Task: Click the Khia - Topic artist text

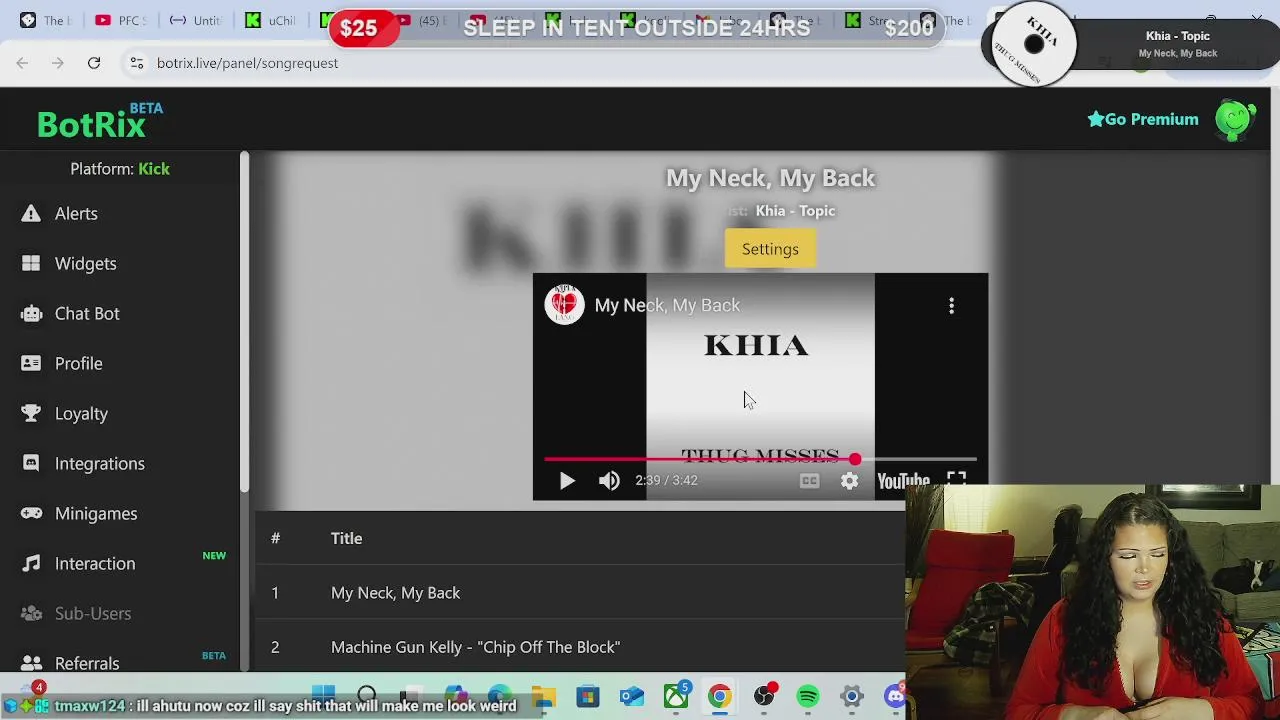Action: 795,211
